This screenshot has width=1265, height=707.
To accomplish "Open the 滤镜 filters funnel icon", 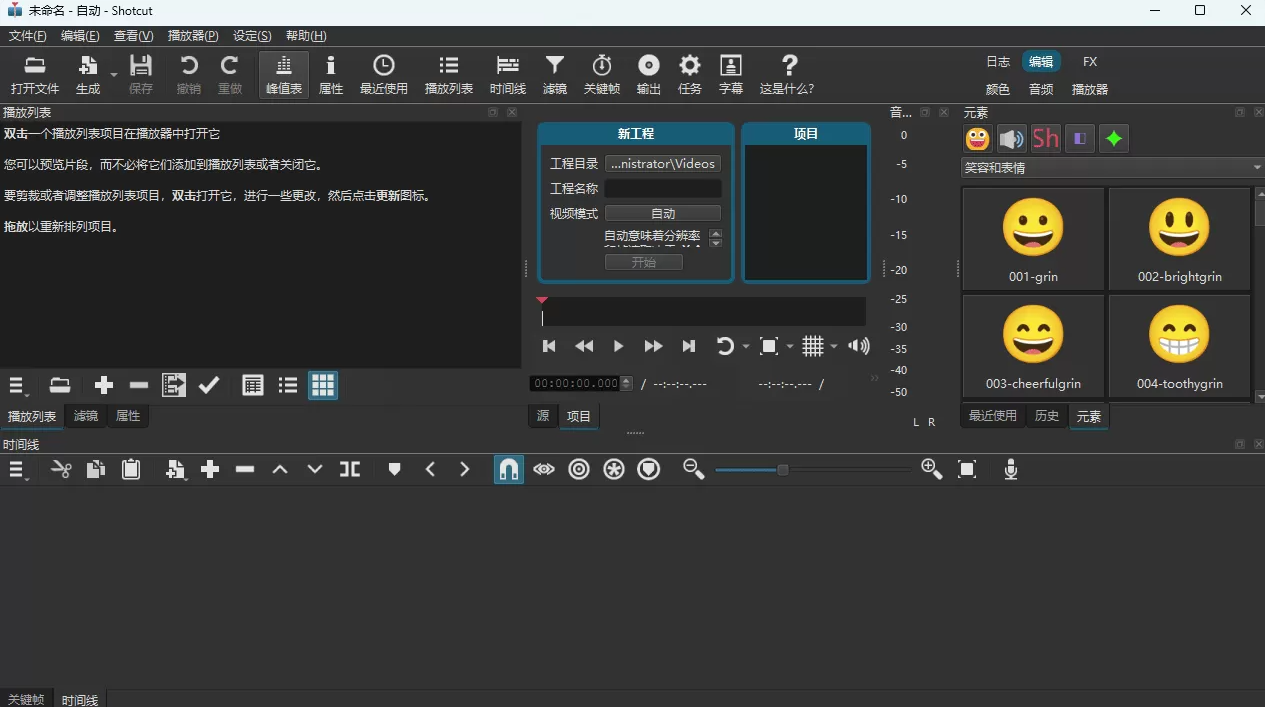I will 555,75.
